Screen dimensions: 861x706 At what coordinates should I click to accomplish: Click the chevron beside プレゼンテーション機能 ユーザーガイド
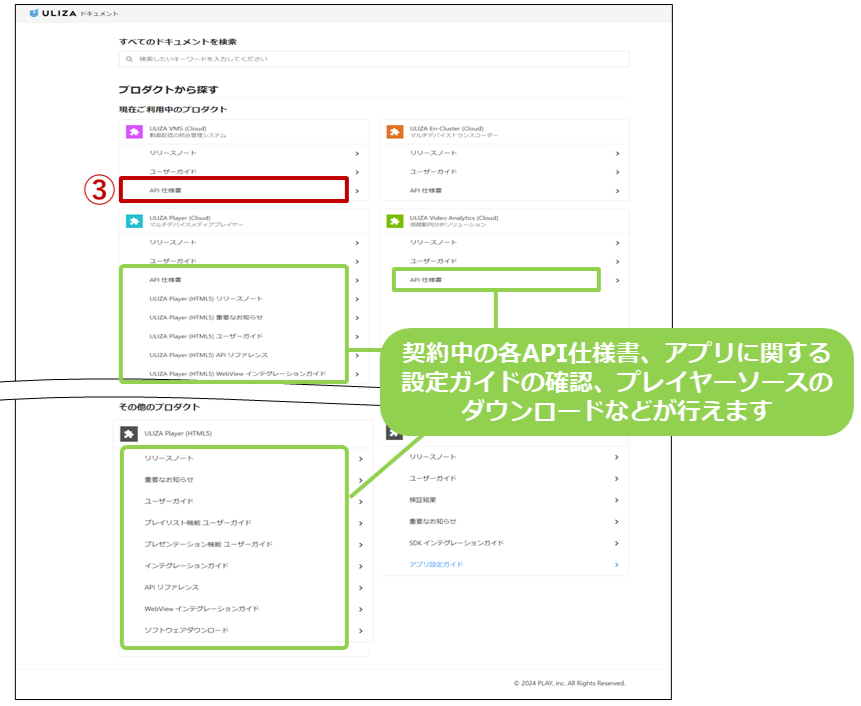click(361, 545)
